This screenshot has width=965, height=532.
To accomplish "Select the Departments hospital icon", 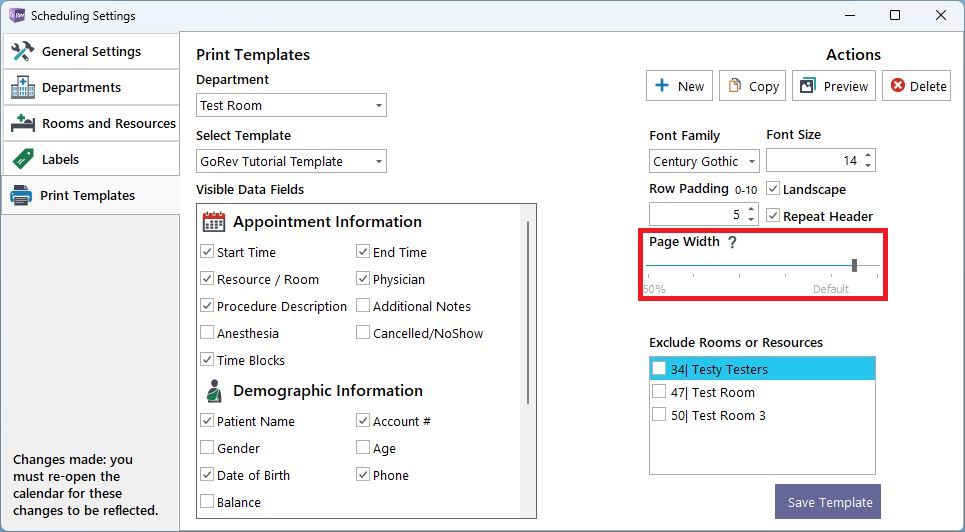I will pyautogui.click(x=23, y=87).
